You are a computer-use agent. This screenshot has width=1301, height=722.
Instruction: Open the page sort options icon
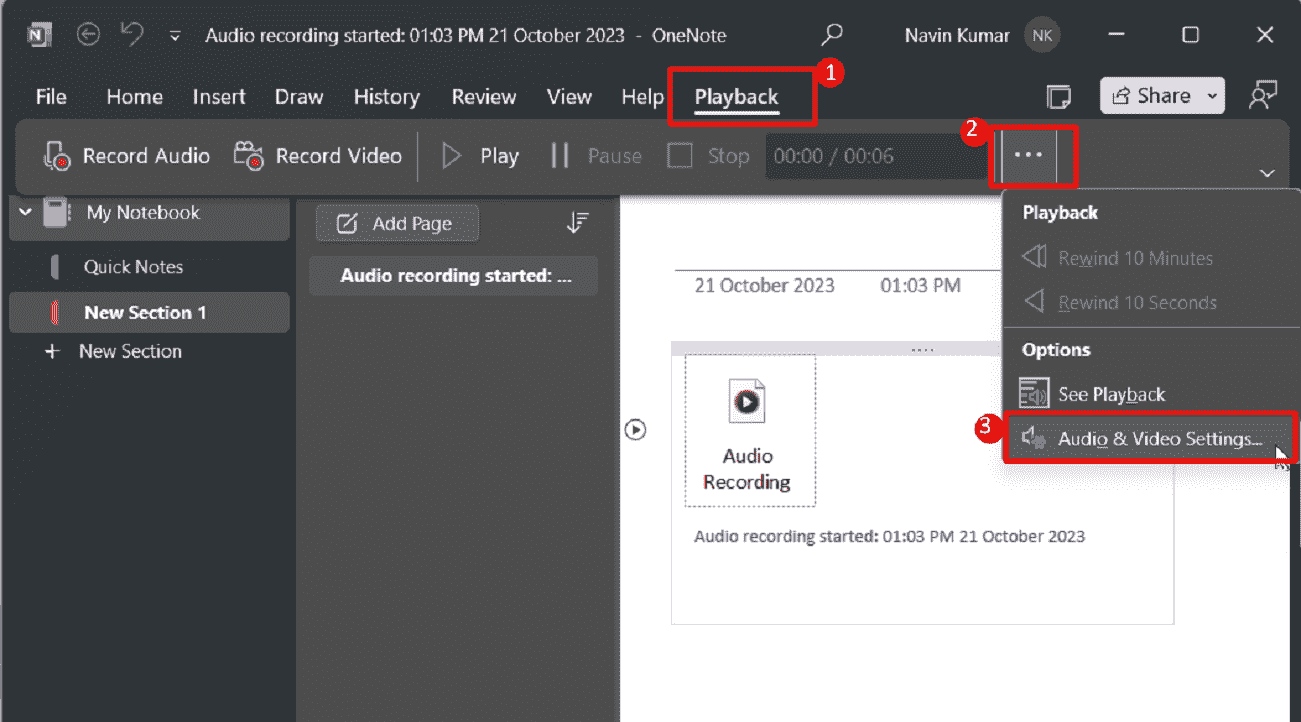click(577, 223)
